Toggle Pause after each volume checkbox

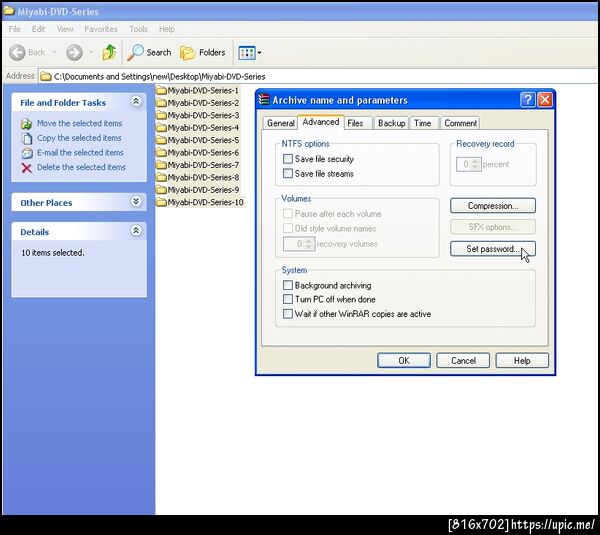pos(288,214)
